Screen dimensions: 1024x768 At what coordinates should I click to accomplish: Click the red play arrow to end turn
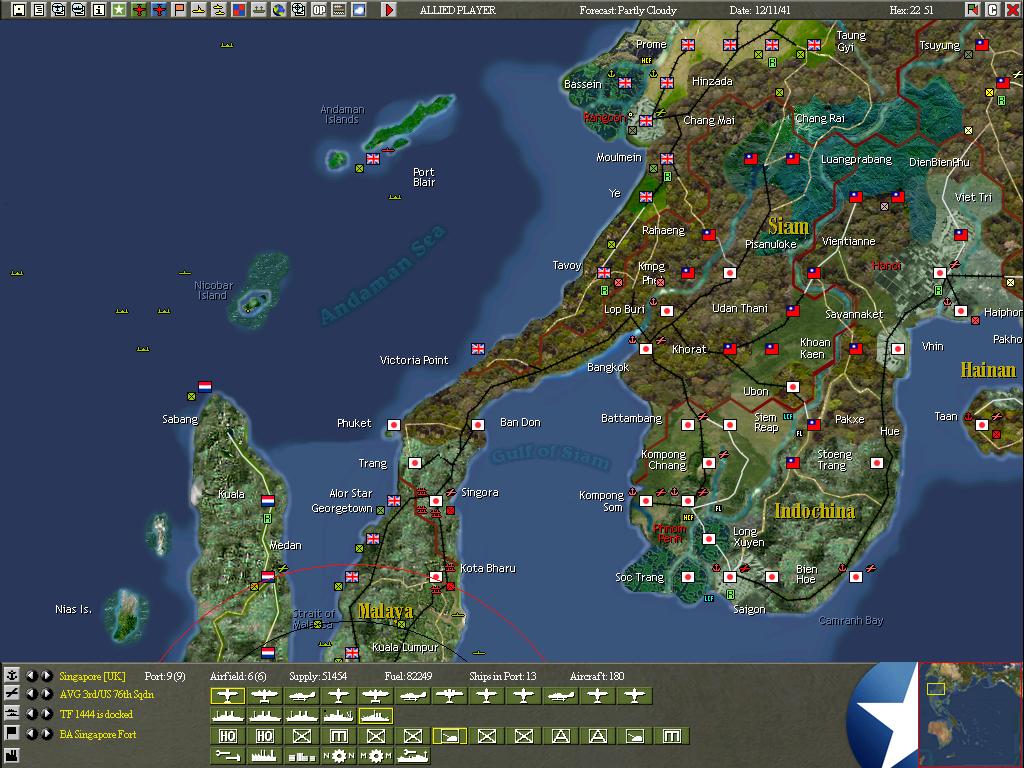click(389, 10)
